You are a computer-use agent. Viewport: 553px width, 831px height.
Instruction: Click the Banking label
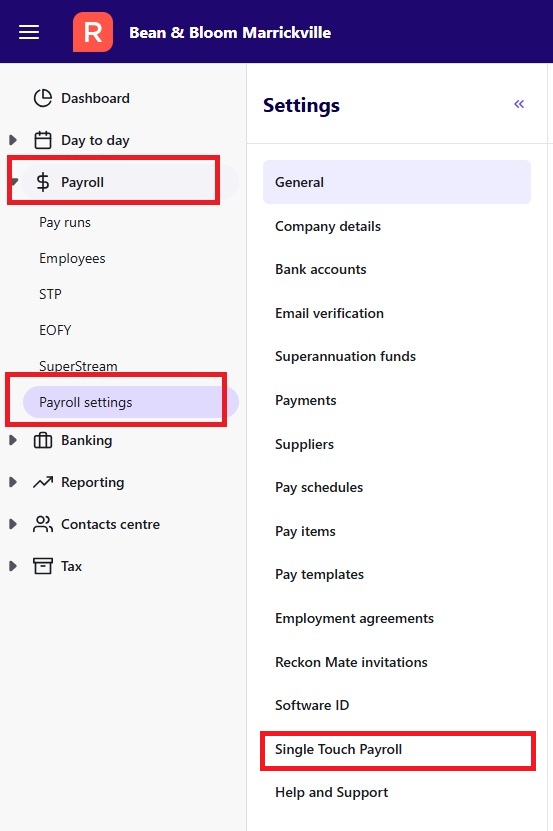click(87, 440)
